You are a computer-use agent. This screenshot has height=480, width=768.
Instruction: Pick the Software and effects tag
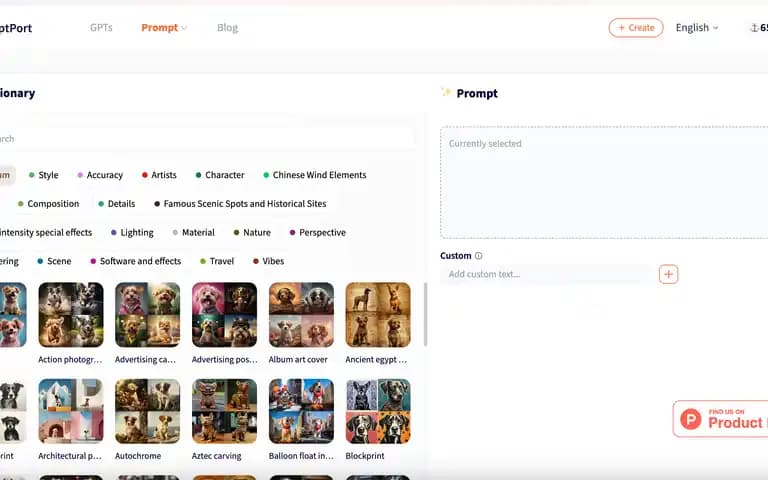point(136,261)
